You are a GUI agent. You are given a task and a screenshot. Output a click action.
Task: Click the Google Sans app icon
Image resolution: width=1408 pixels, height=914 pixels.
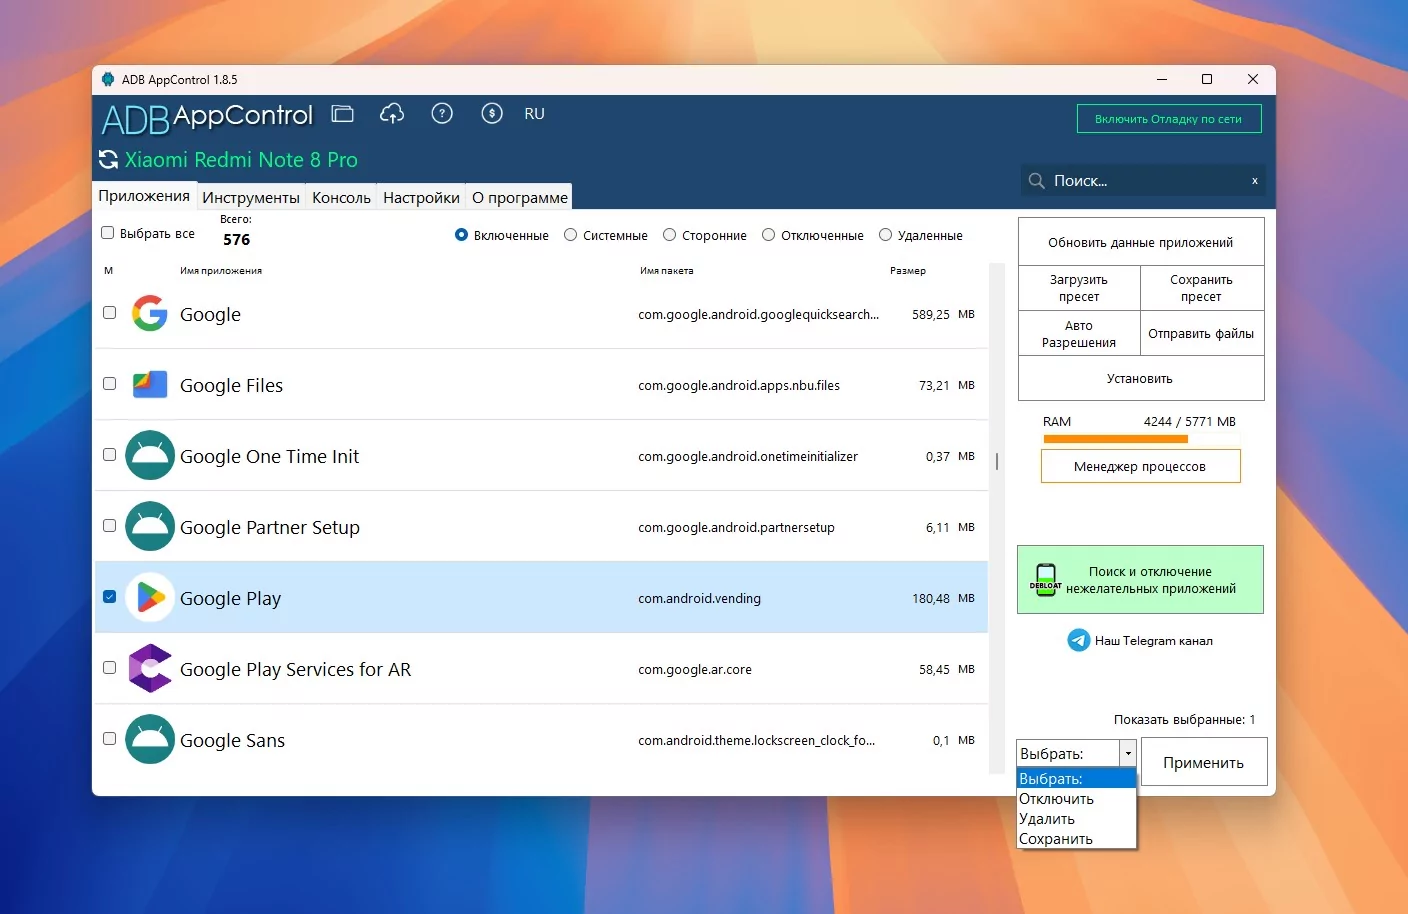point(150,739)
